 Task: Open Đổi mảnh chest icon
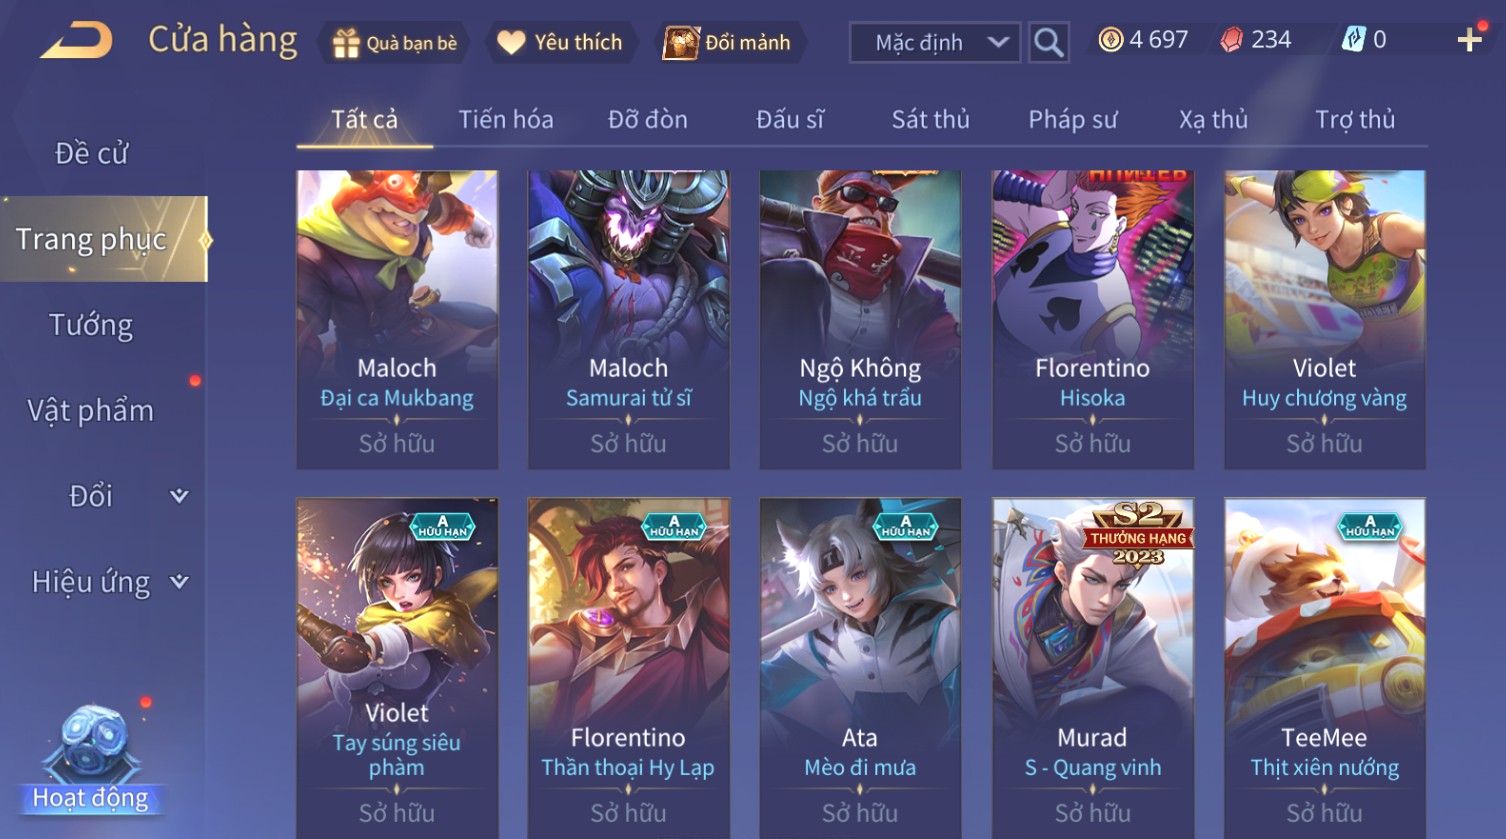(x=681, y=43)
